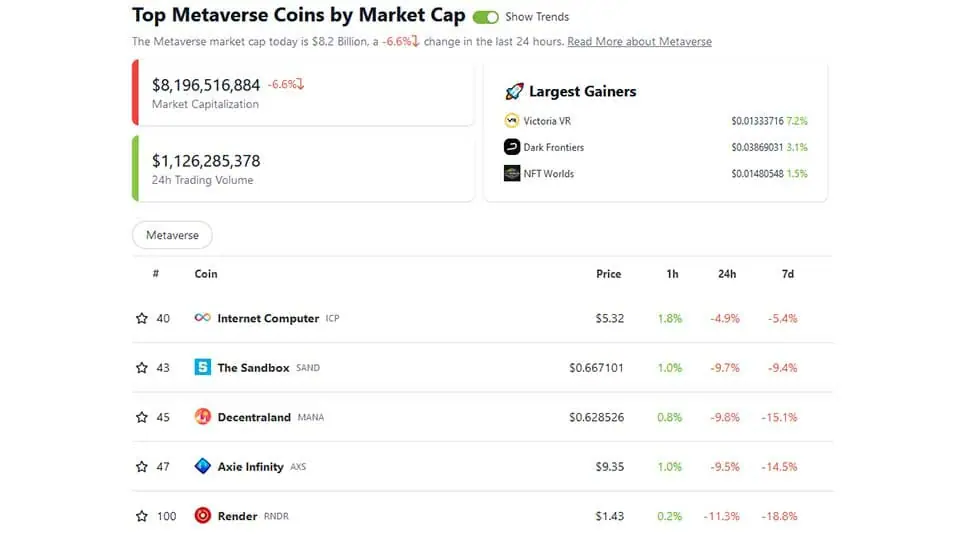
Task: Open the Render coin page
Action: 237,517
